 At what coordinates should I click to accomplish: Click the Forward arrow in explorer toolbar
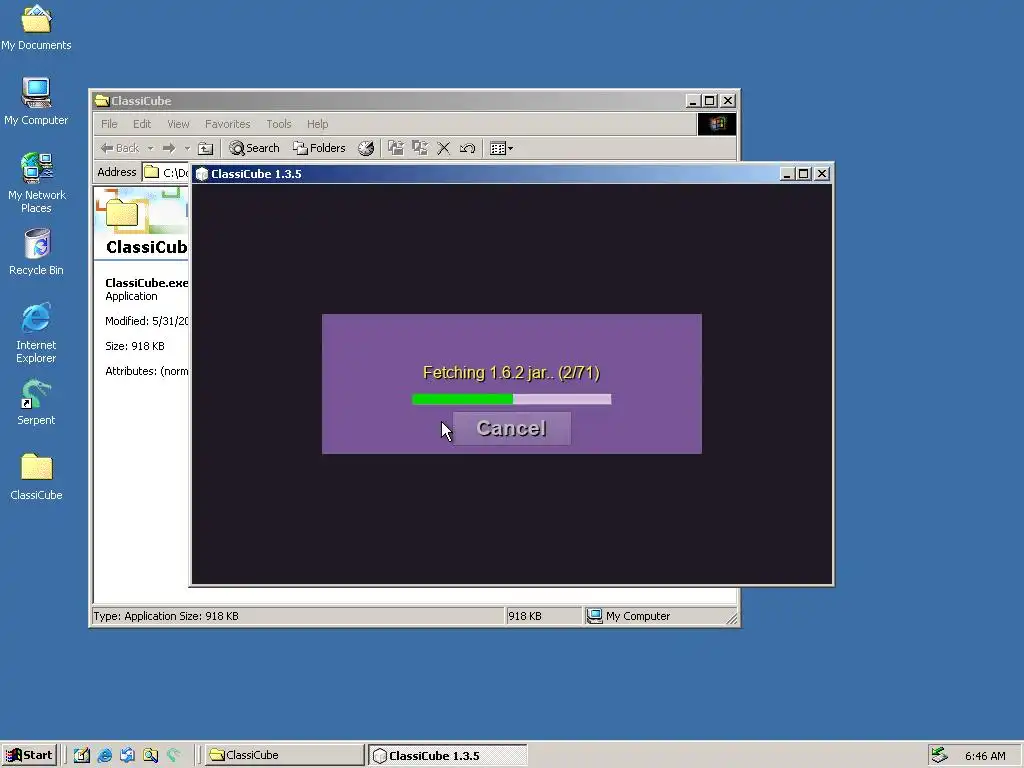pyautogui.click(x=169, y=148)
